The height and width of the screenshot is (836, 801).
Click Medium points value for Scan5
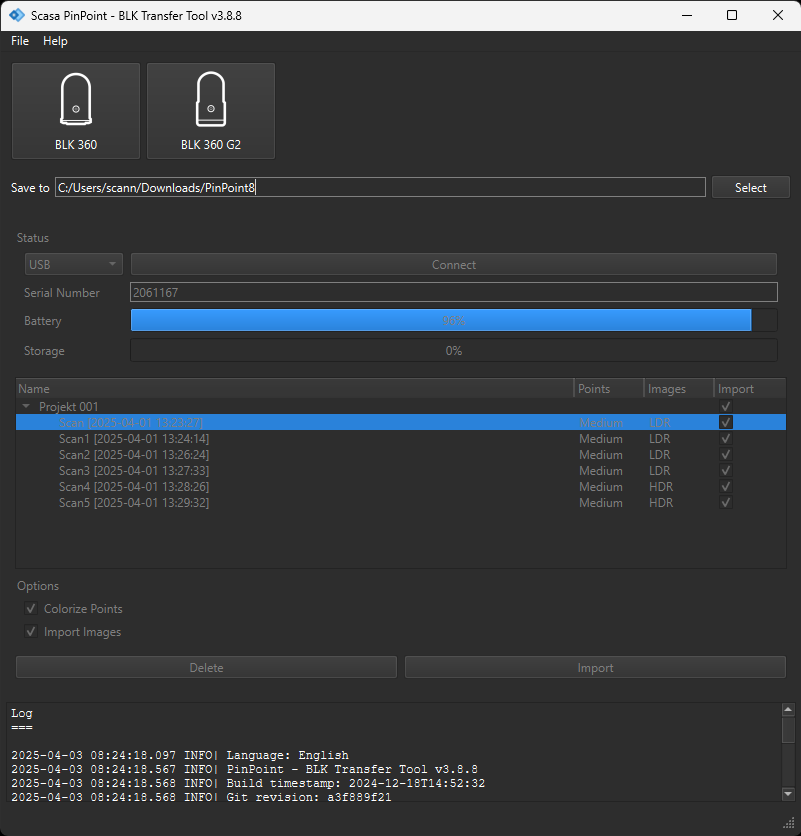[x=601, y=503]
